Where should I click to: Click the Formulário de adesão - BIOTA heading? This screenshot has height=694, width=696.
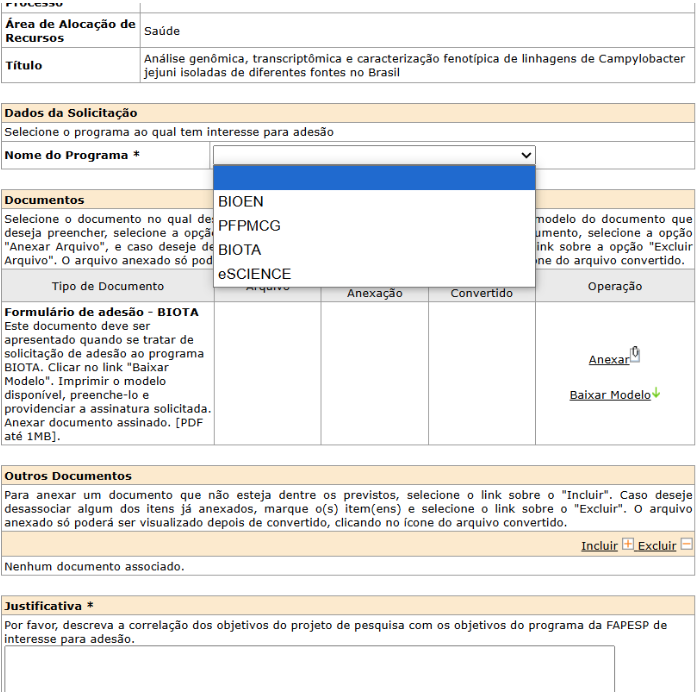pos(101,312)
